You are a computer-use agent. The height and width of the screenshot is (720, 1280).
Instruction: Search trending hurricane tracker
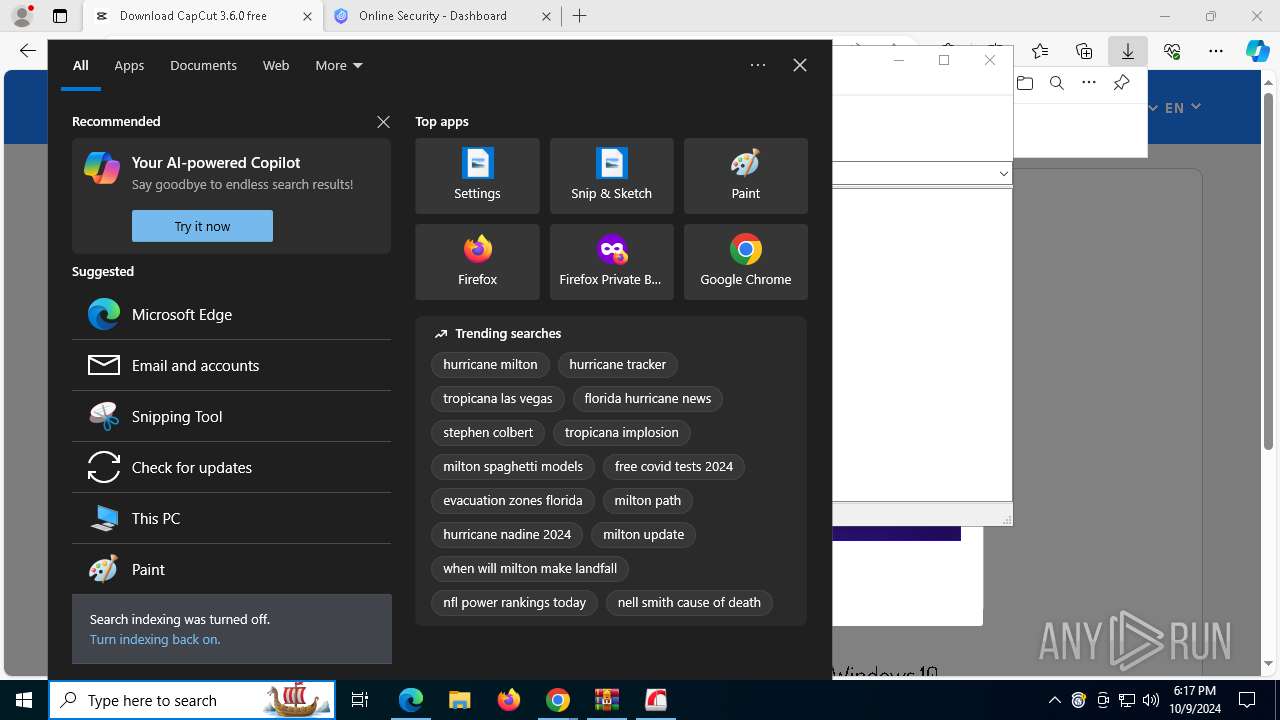point(617,365)
